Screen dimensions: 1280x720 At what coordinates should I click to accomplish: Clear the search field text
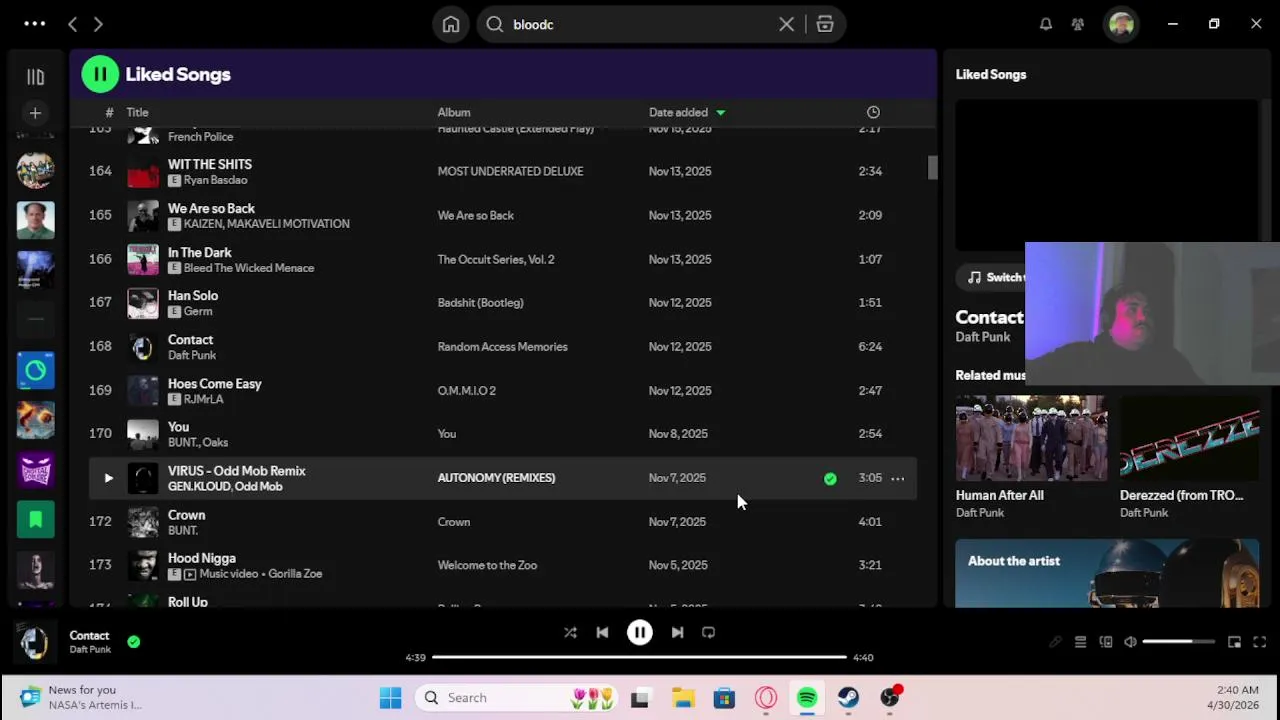[787, 24]
